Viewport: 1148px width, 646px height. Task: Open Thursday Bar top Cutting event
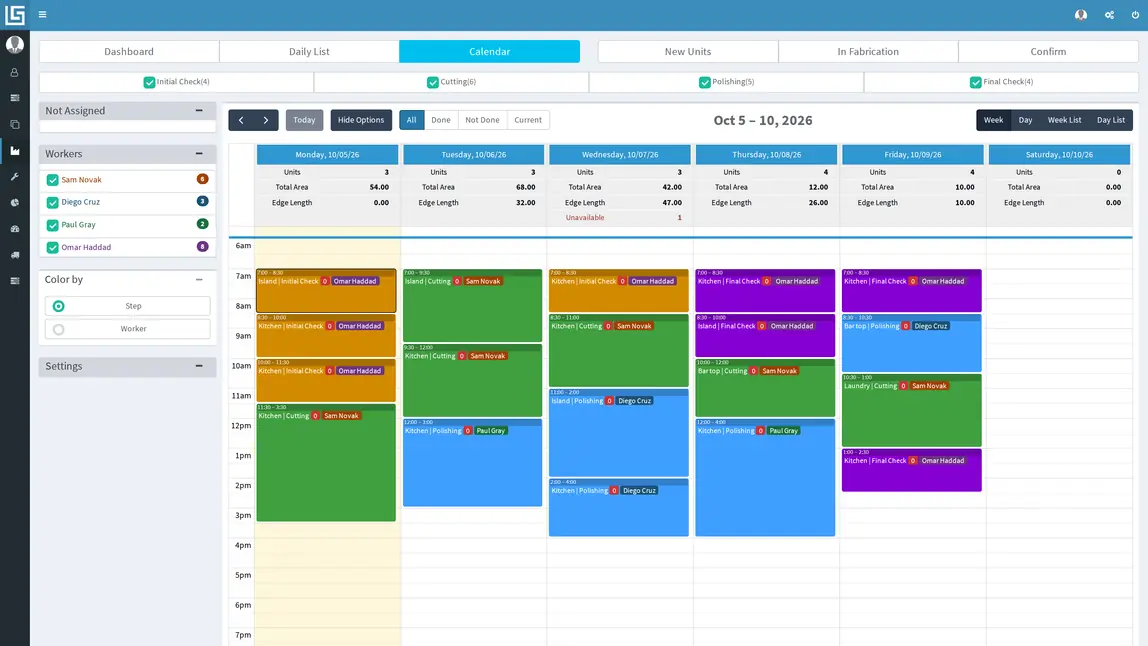[x=765, y=388]
